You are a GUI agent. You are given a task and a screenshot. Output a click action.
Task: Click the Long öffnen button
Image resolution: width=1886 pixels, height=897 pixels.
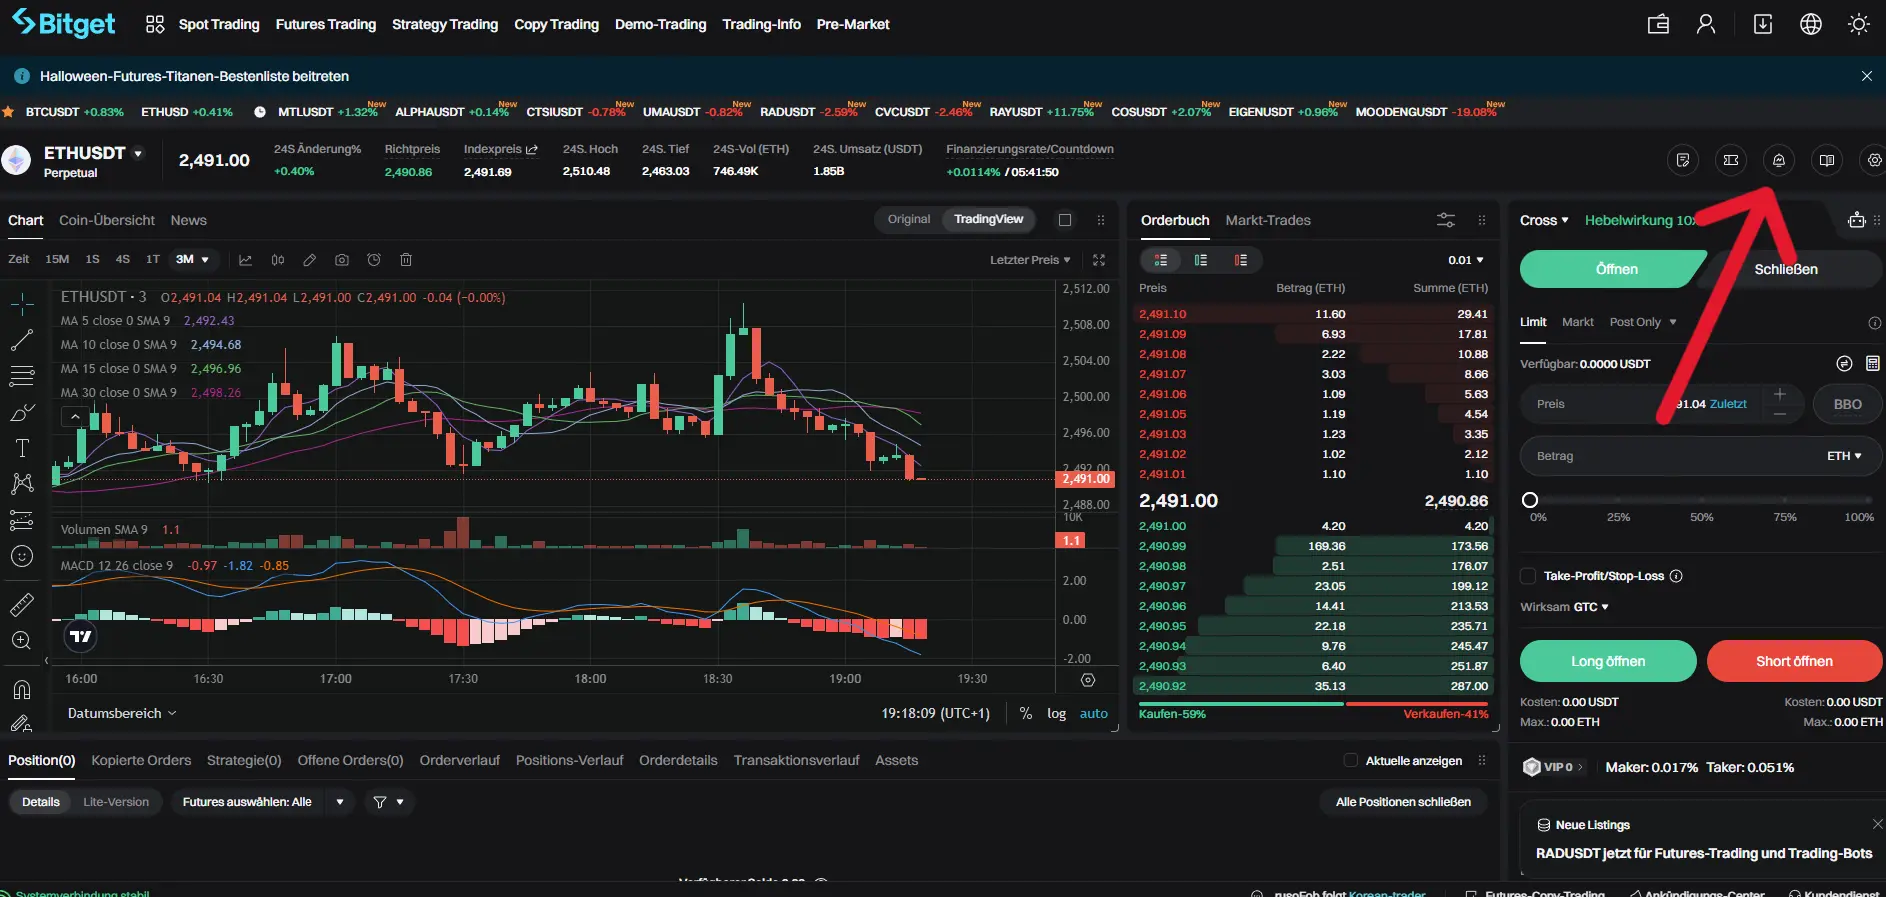click(1608, 661)
